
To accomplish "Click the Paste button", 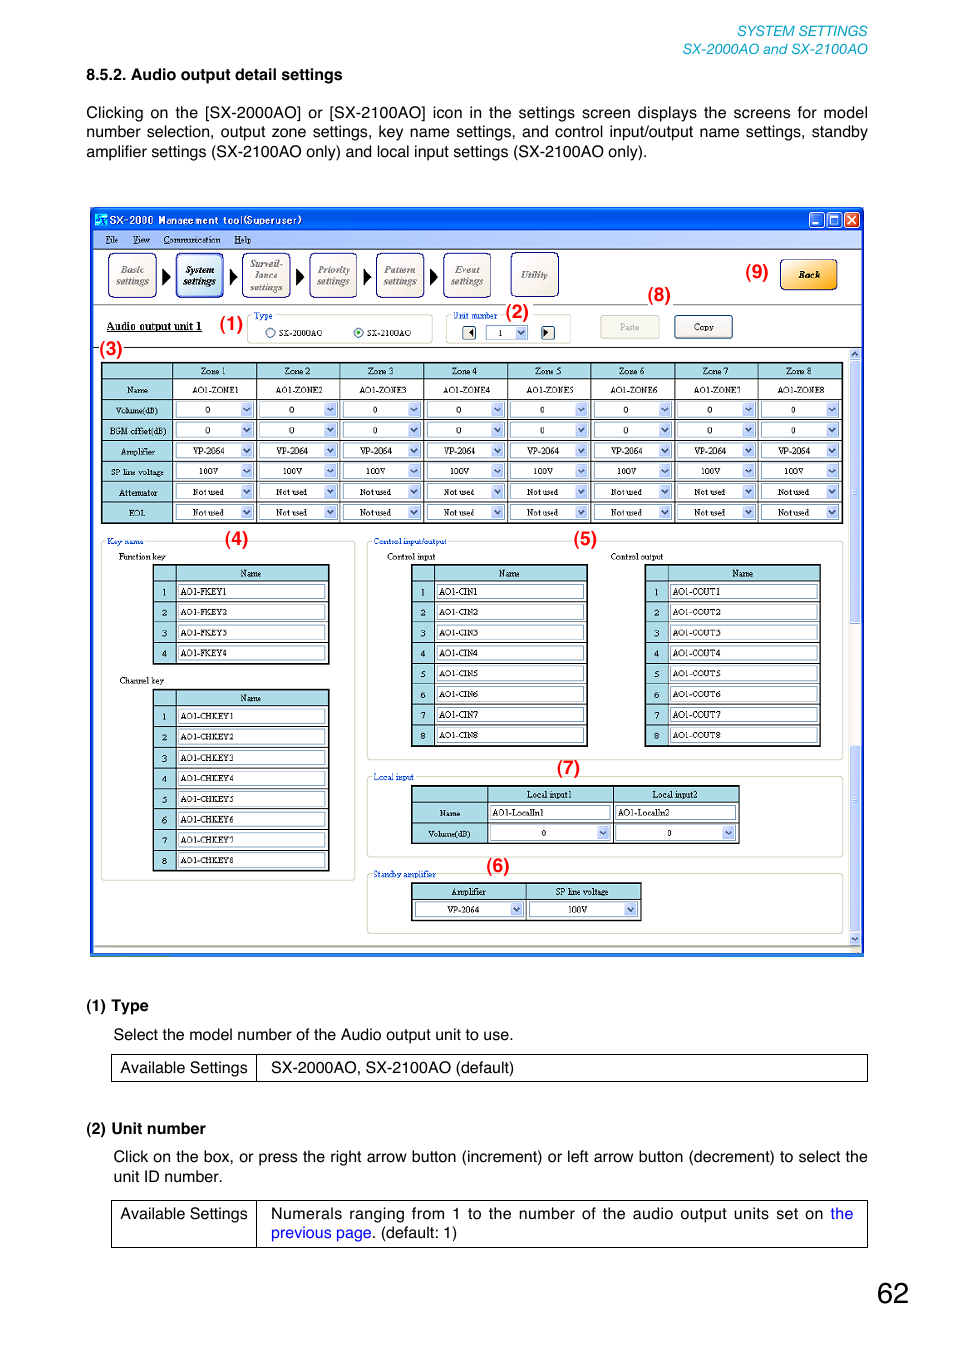I will (x=630, y=327).
